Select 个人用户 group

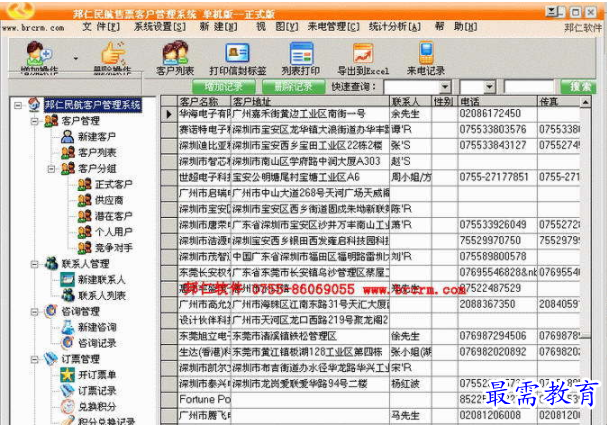point(114,232)
